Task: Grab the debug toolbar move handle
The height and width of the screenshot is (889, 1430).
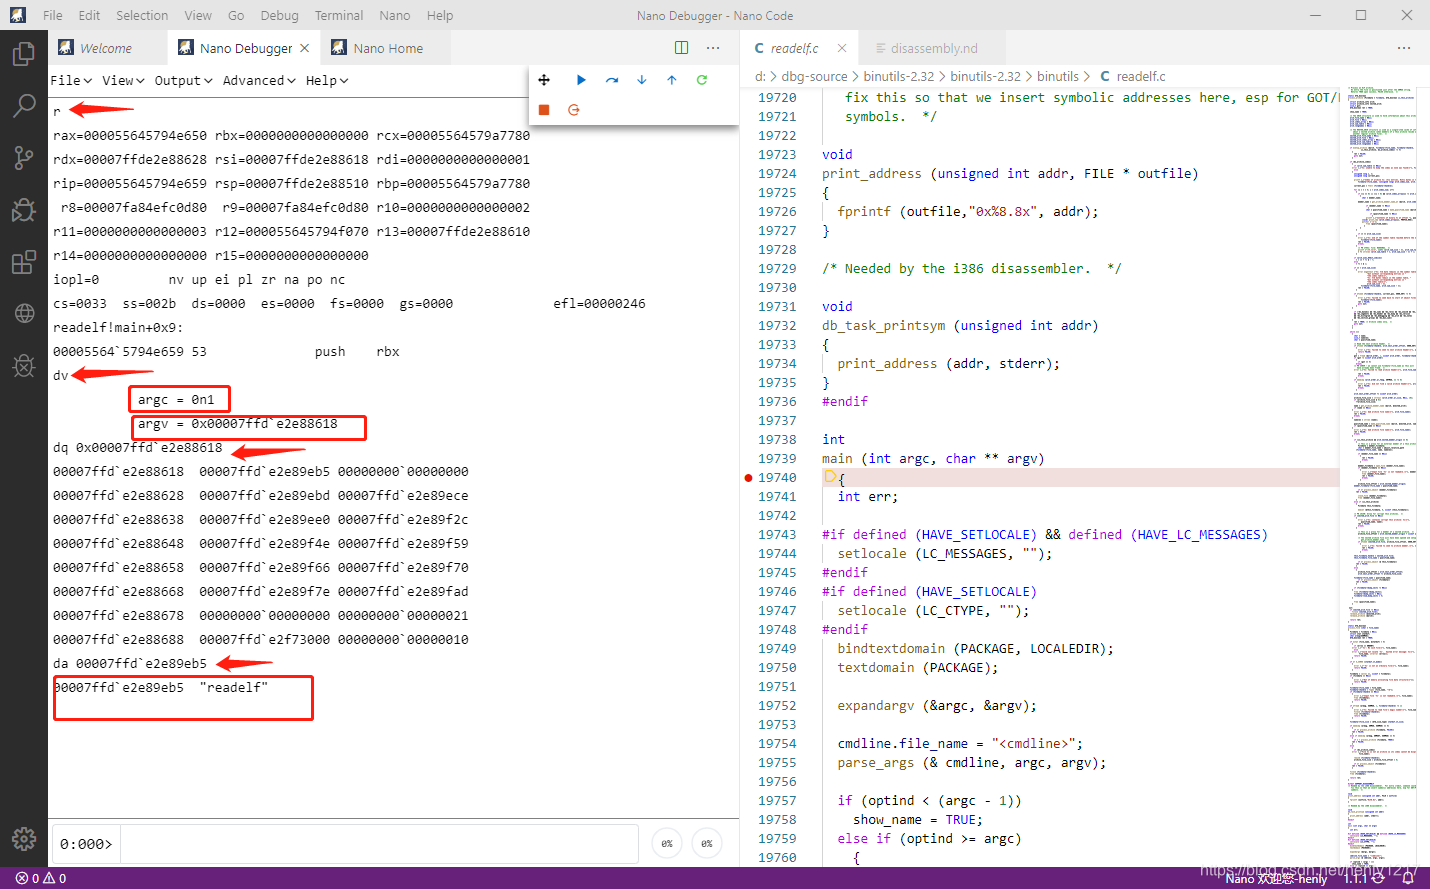Action: [544, 80]
